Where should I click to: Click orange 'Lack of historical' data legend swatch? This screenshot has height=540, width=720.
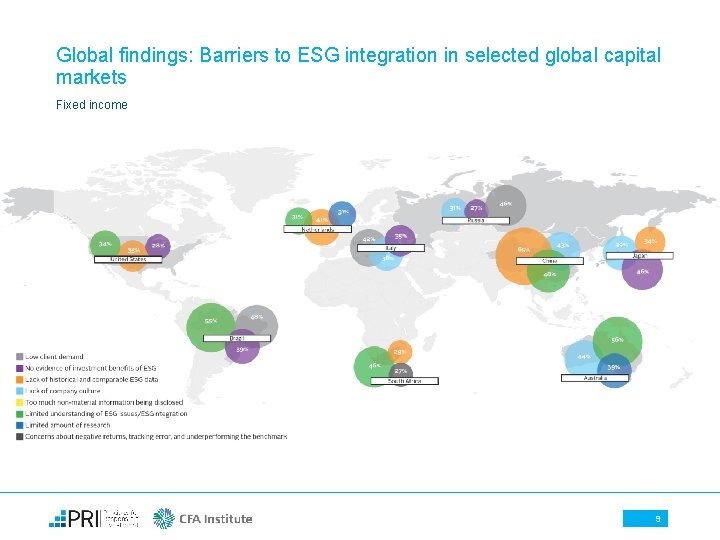tap(19, 380)
